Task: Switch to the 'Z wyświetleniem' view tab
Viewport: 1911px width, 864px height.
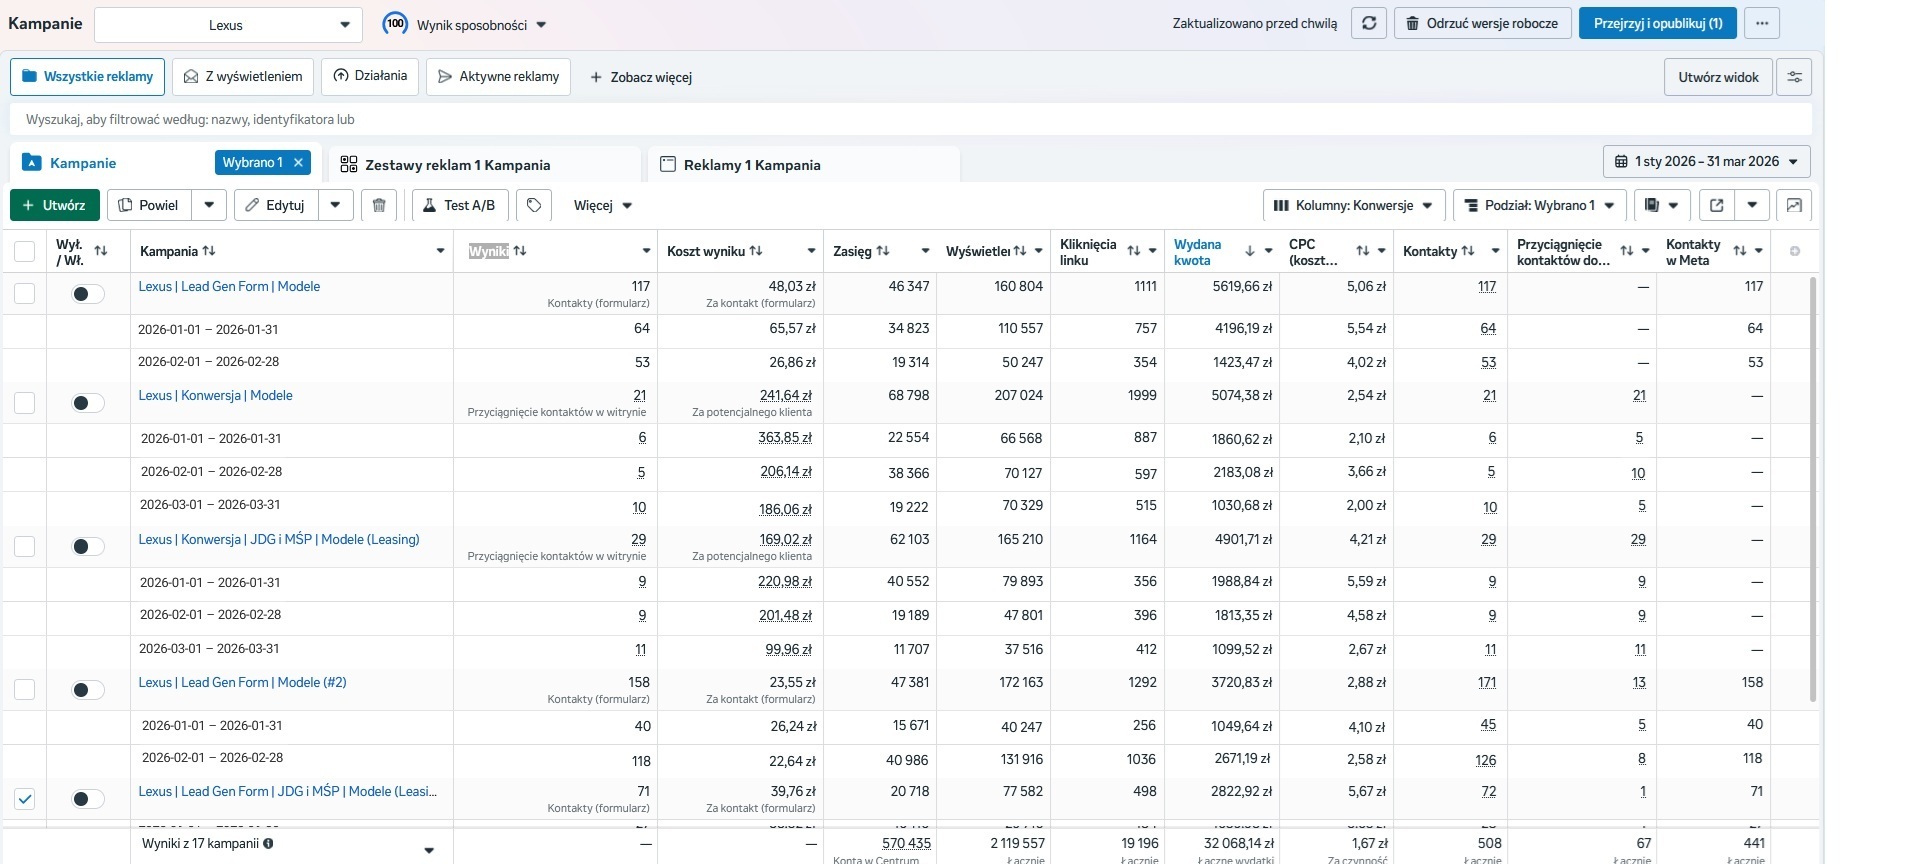Action: [243, 77]
